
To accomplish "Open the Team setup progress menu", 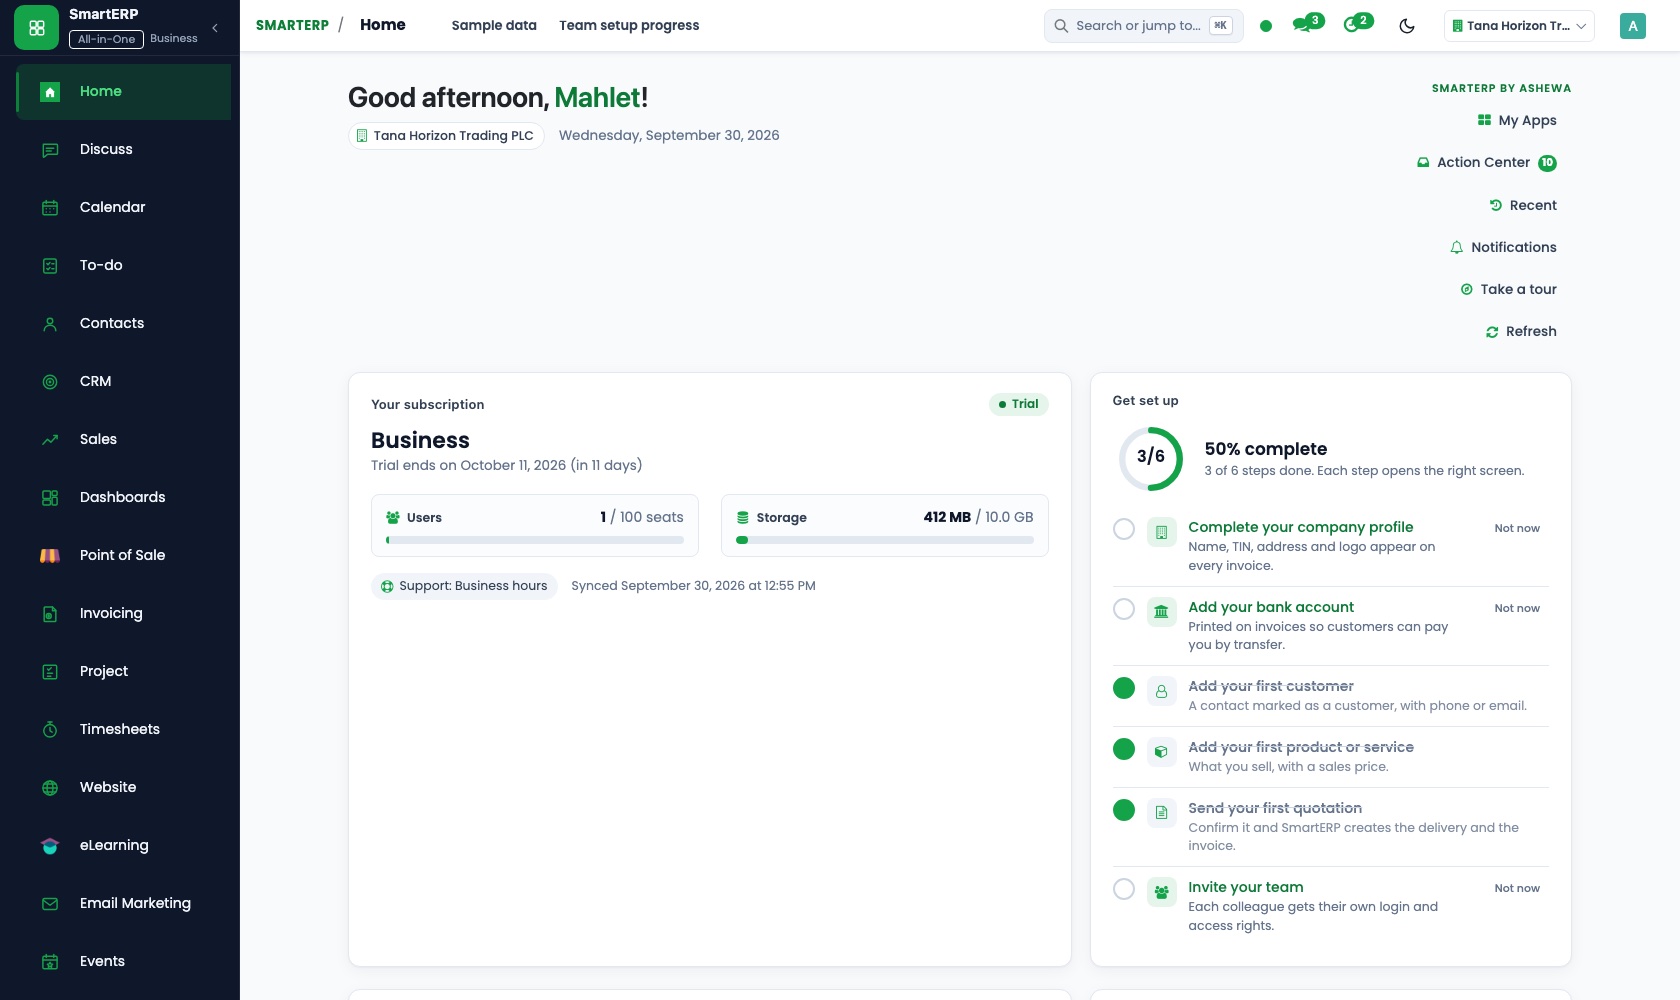I will click(629, 26).
